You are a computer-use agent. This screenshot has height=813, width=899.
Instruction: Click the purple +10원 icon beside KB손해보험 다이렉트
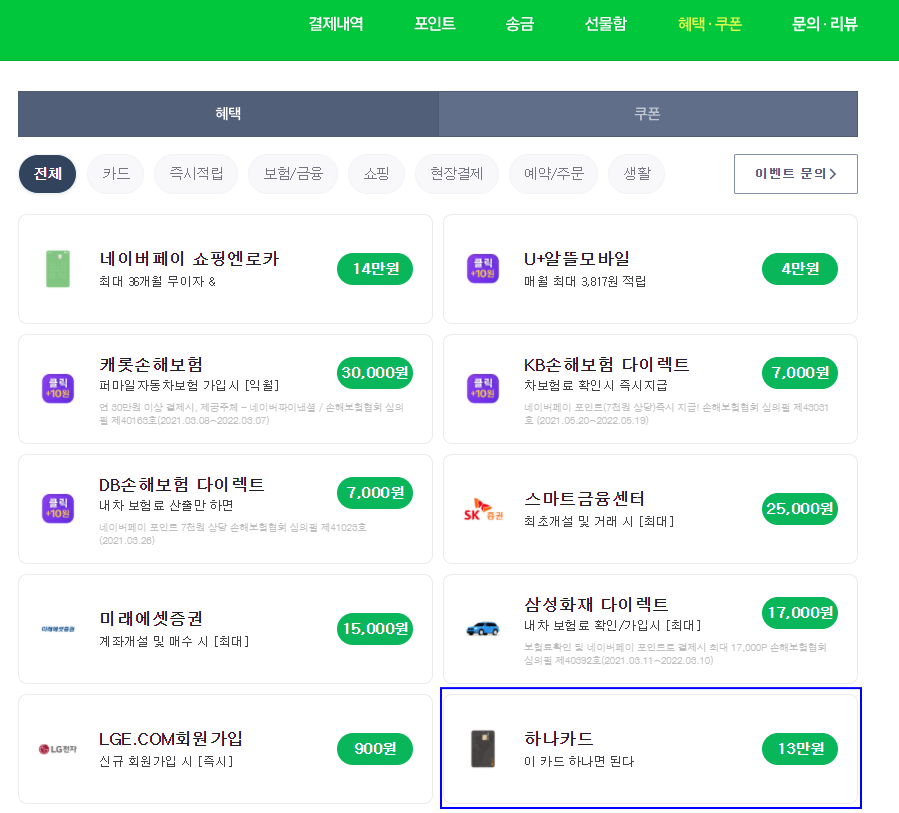point(483,388)
